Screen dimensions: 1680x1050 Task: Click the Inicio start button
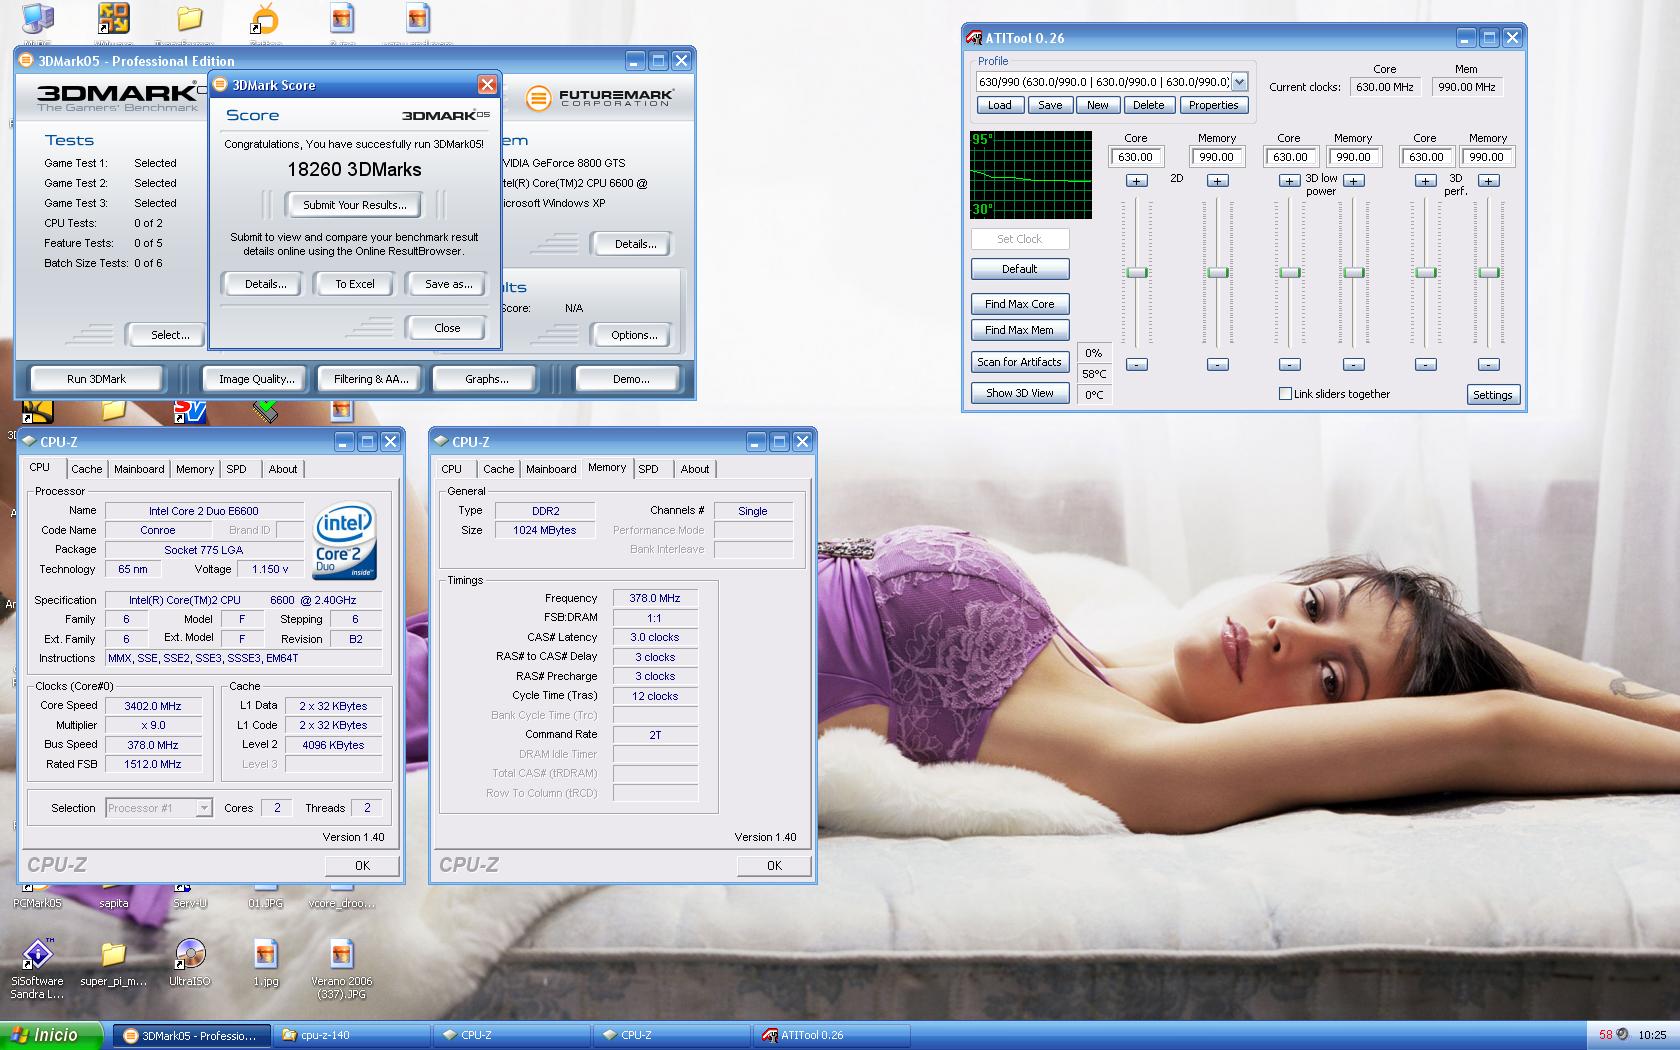point(51,1035)
